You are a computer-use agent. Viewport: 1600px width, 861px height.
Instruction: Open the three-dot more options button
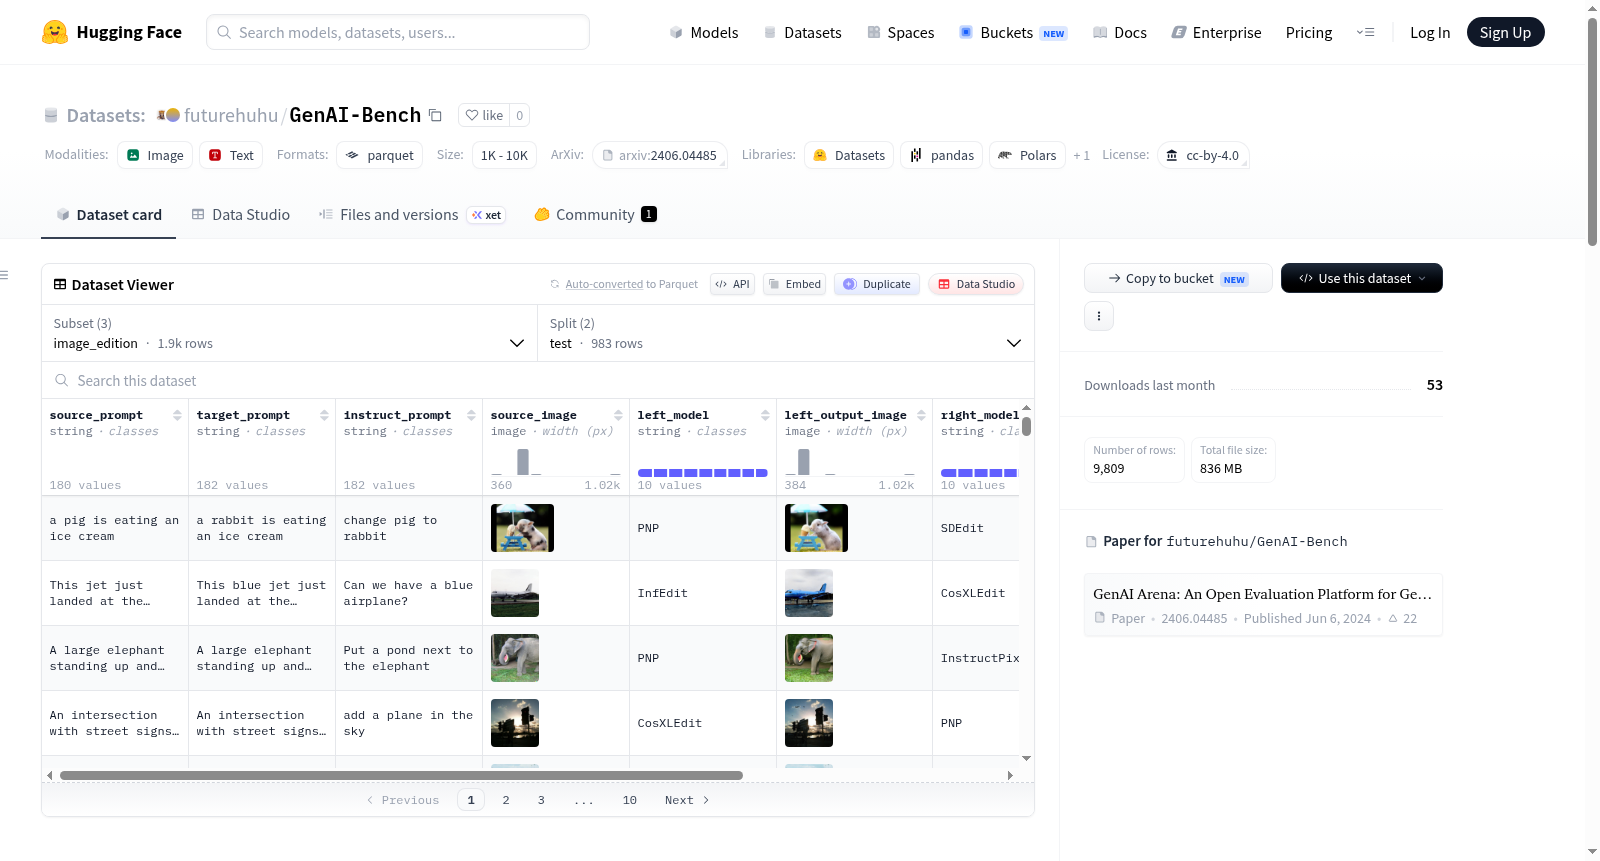pyautogui.click(x=1099, y=316)
